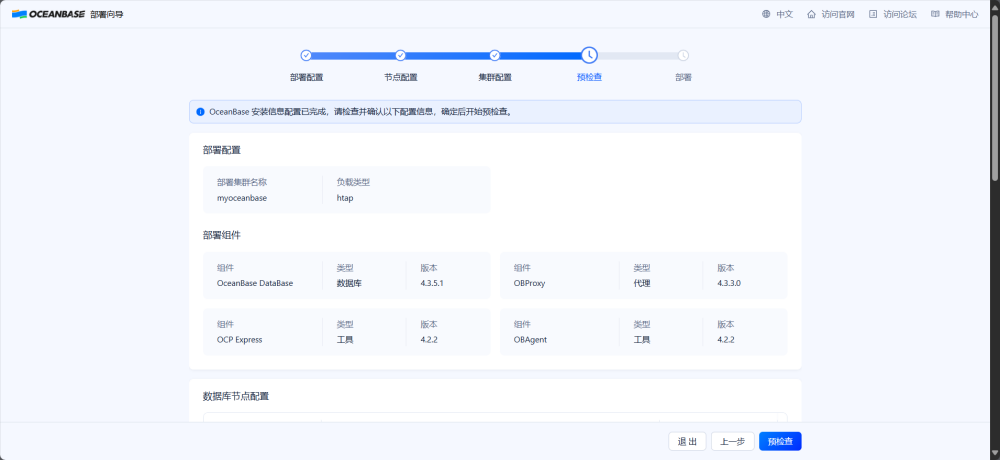This screenshot has height=460, width=1000.
Task: Click the OceanBase logo
Action: [48, 14]
